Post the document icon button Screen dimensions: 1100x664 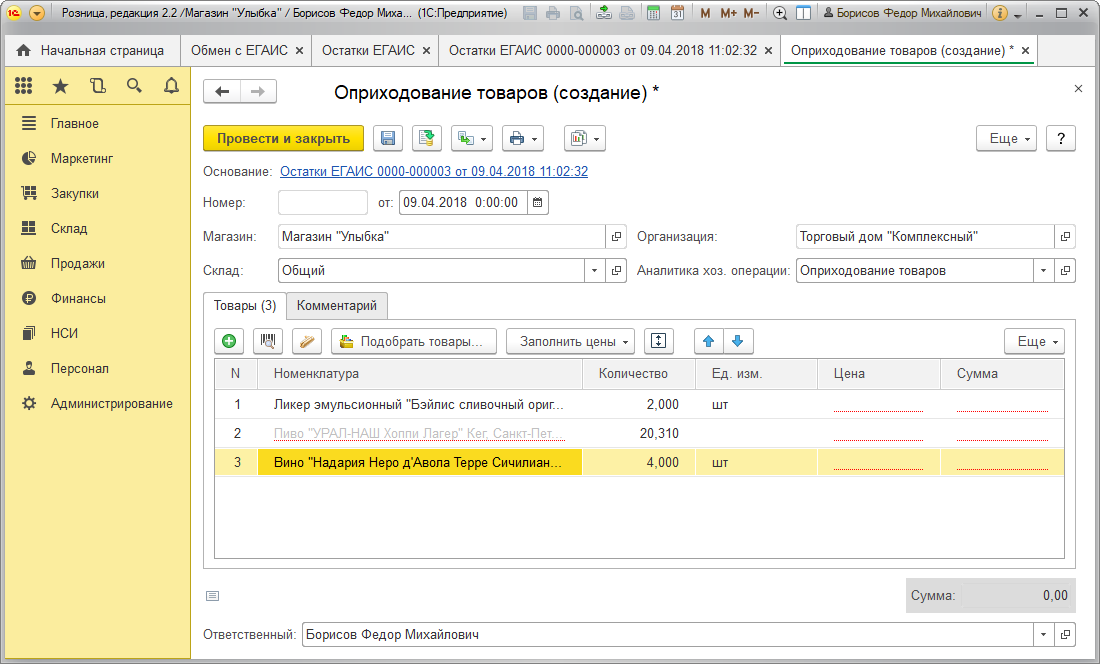427,139
